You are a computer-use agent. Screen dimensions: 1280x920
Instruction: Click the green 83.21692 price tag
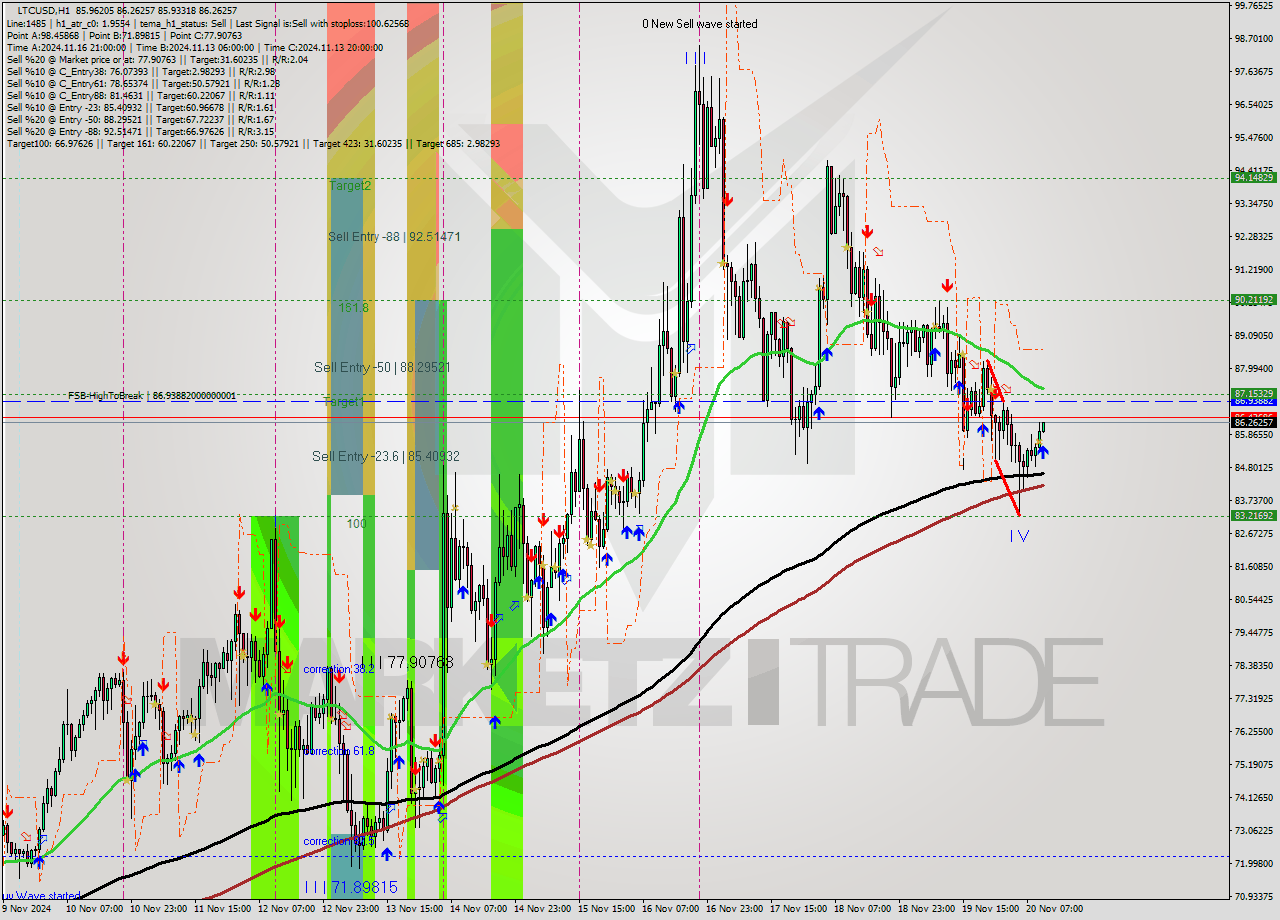1253,516
